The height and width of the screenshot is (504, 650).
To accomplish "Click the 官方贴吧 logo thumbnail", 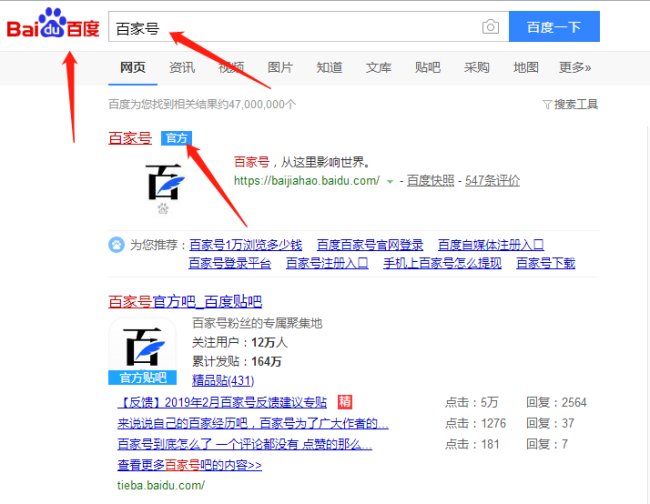I will coord(142,351).
